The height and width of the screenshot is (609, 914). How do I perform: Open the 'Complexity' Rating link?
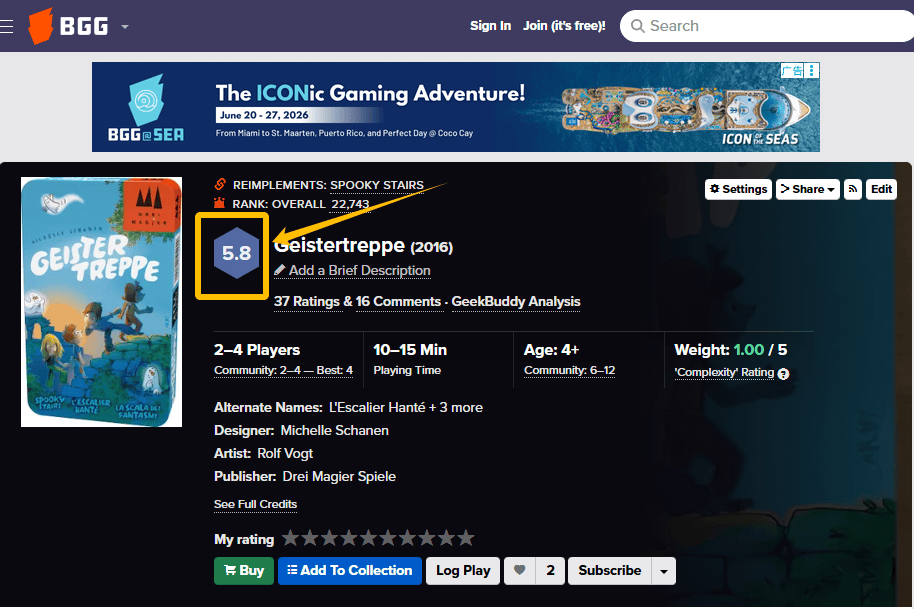724,372
